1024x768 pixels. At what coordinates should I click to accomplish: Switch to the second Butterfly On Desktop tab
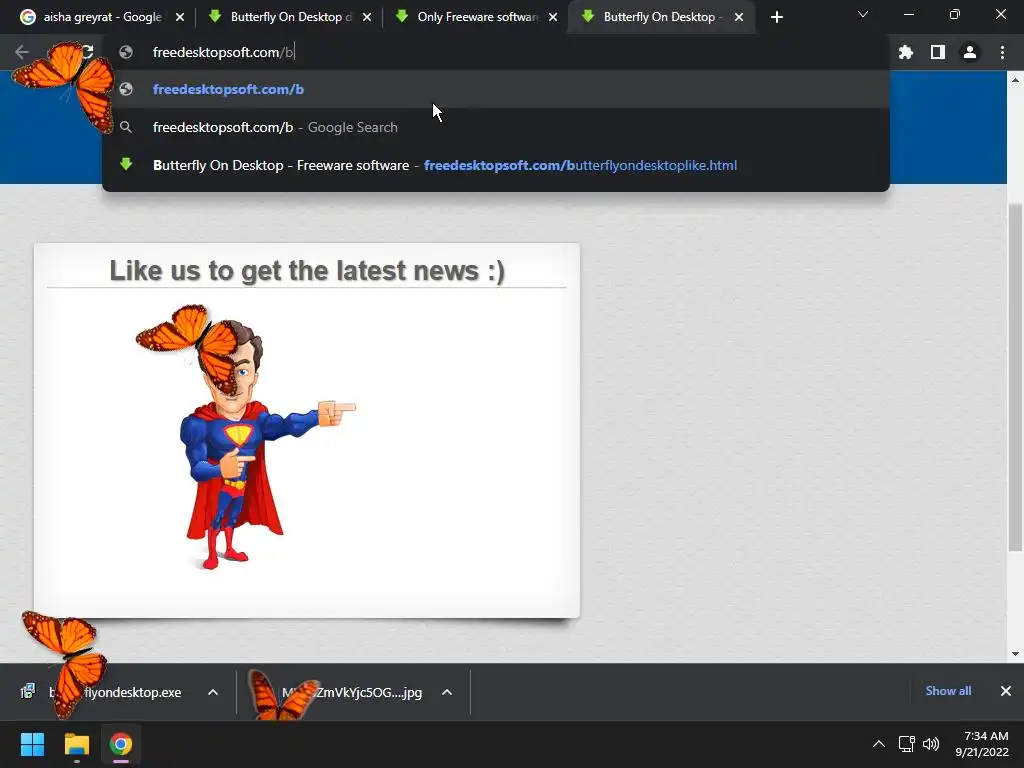[281, 17]
